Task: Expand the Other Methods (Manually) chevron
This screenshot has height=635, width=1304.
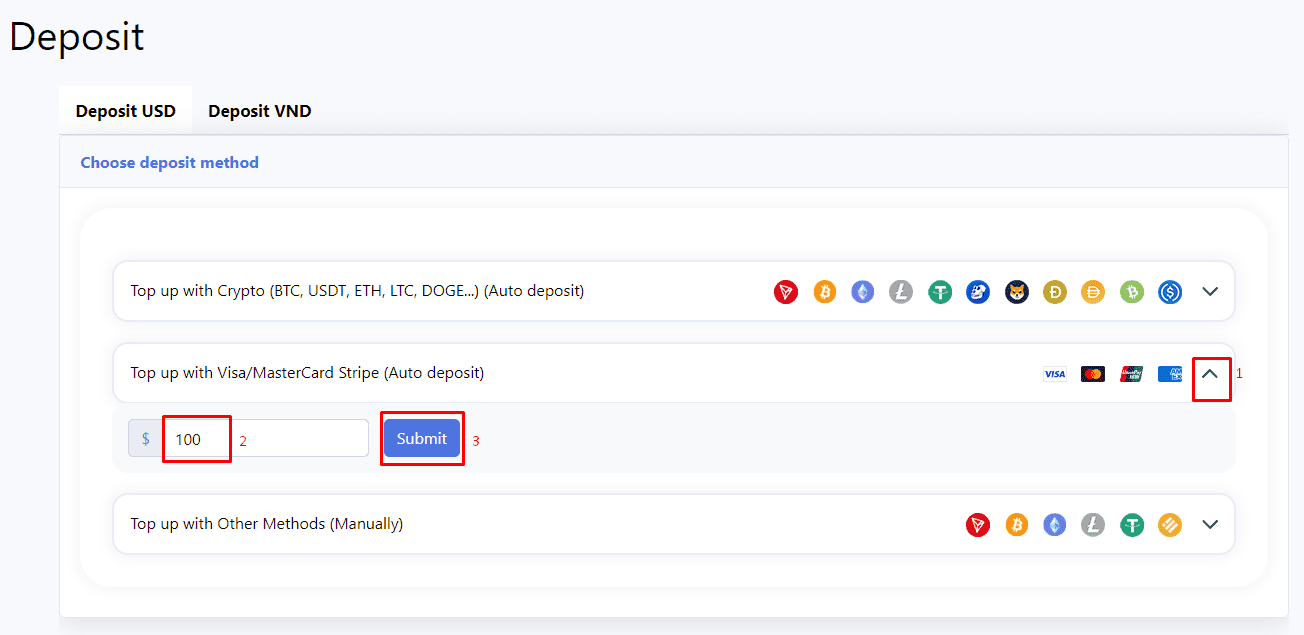Action: [1210, 524]
